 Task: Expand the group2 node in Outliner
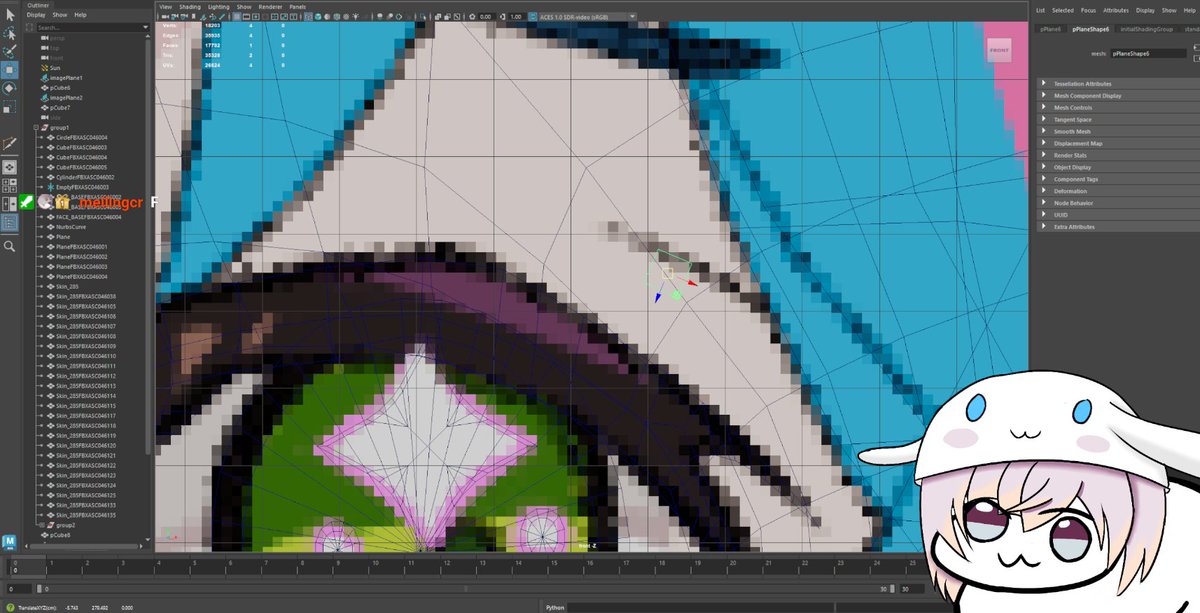coord(41,525)
